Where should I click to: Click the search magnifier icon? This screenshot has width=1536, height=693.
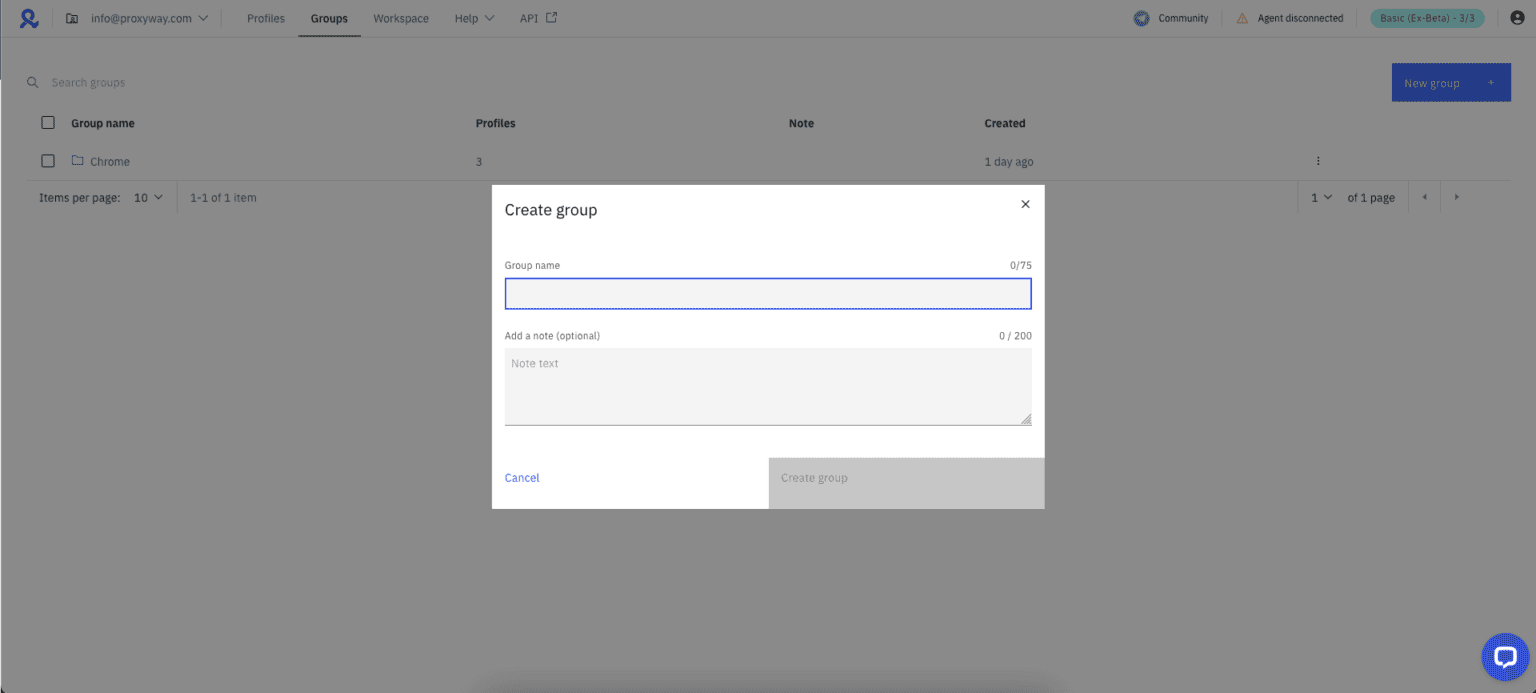point(32,82)
